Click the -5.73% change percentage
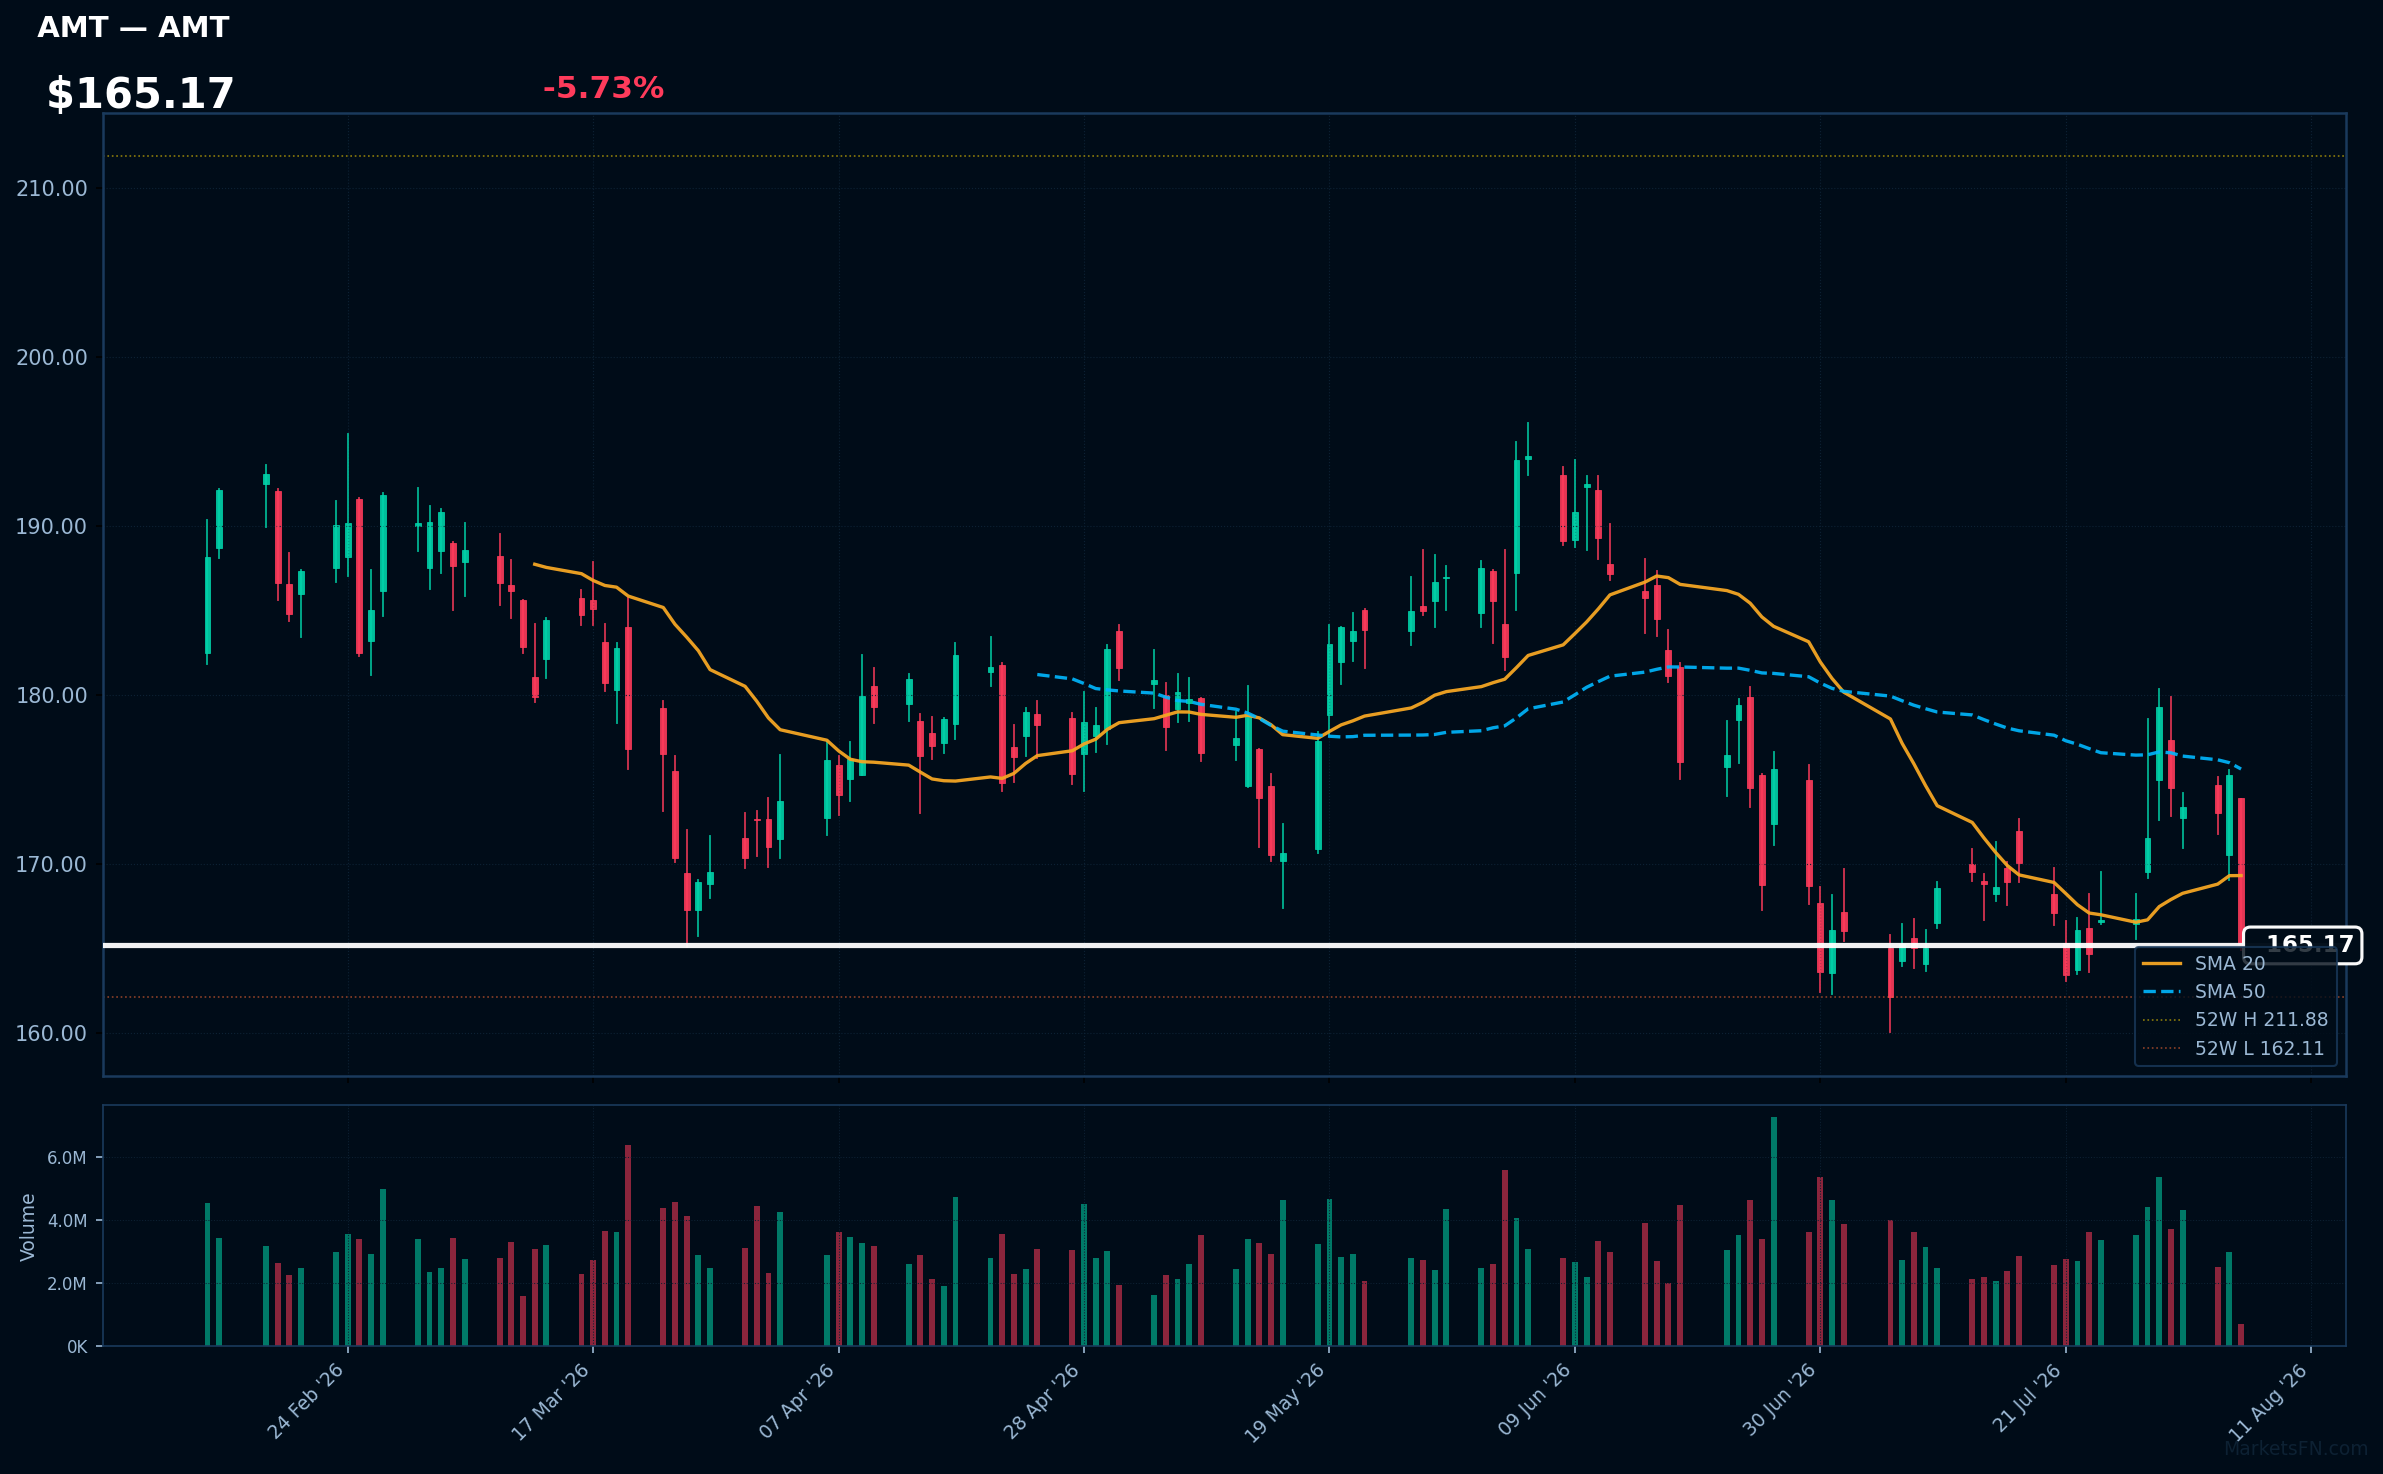 (603, 88)
